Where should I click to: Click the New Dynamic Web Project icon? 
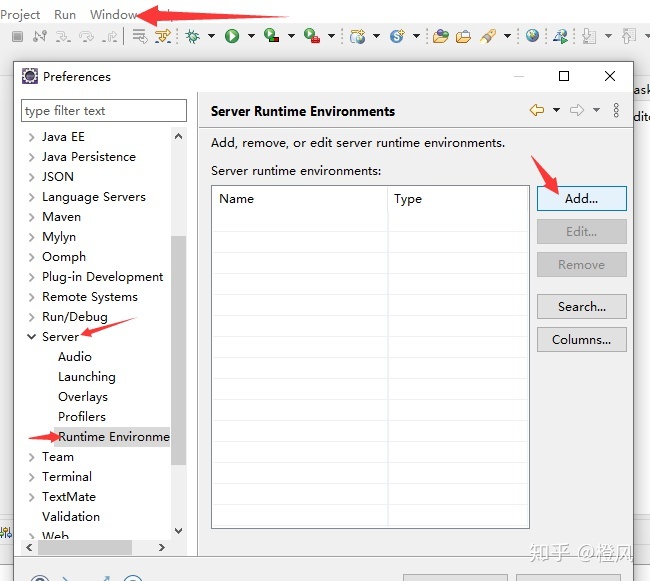click(x=357, y=36)
